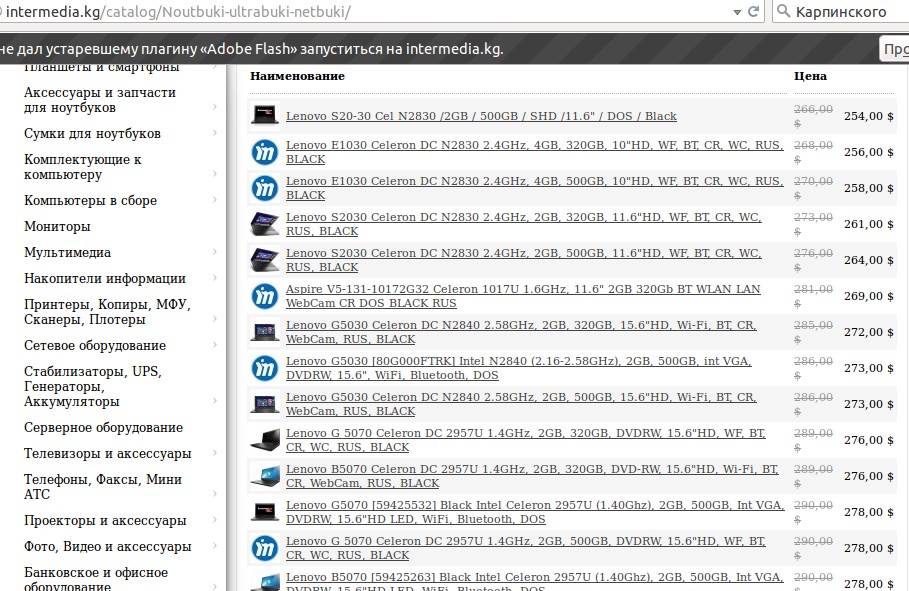Open the Серверное оборудование category
The width and height of the screenshot is (909, 591).
point(103,427)
